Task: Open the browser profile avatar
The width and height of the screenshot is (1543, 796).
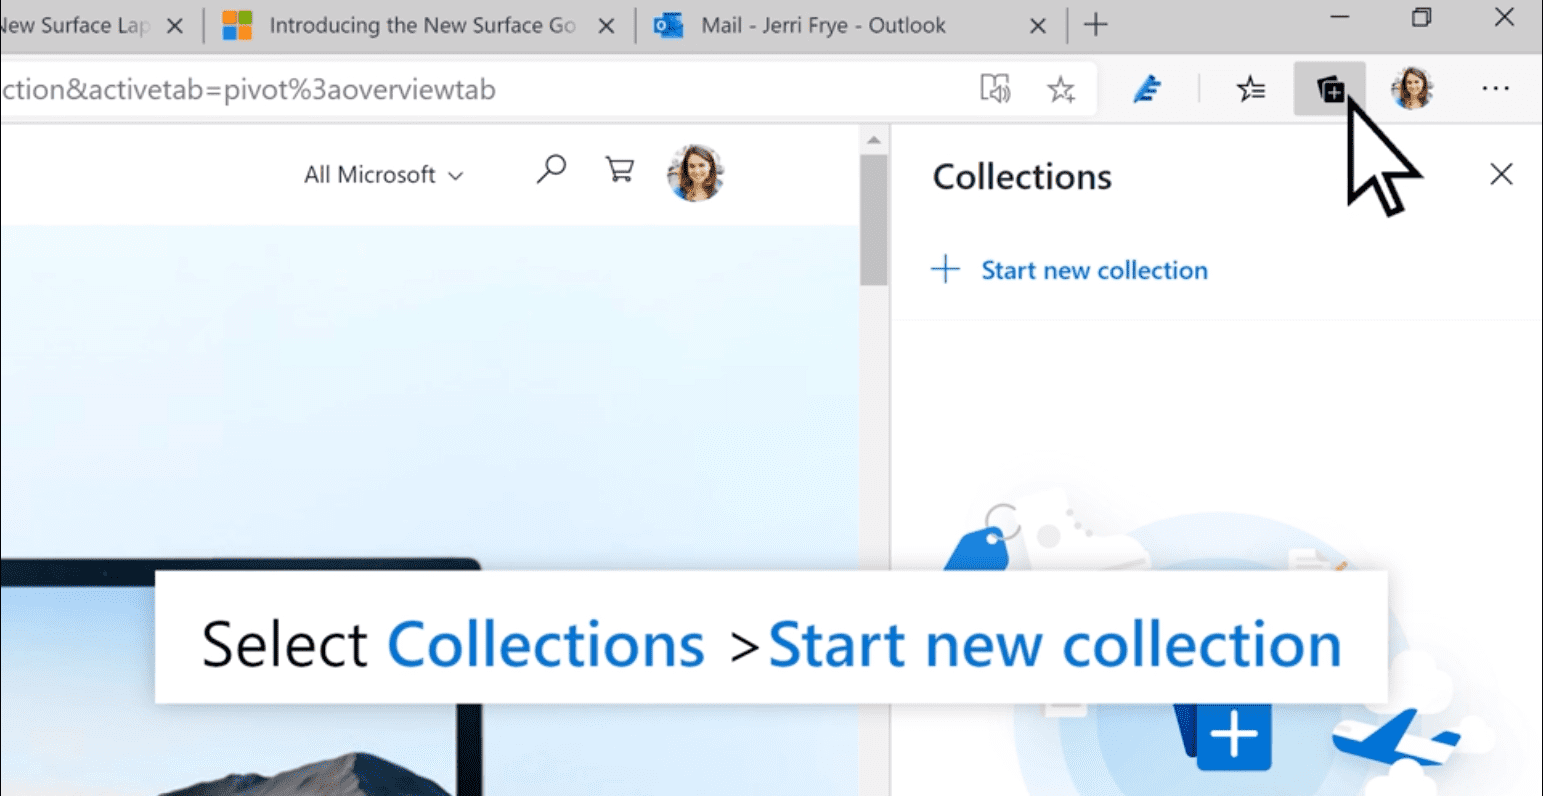Action: [1412, 89]
